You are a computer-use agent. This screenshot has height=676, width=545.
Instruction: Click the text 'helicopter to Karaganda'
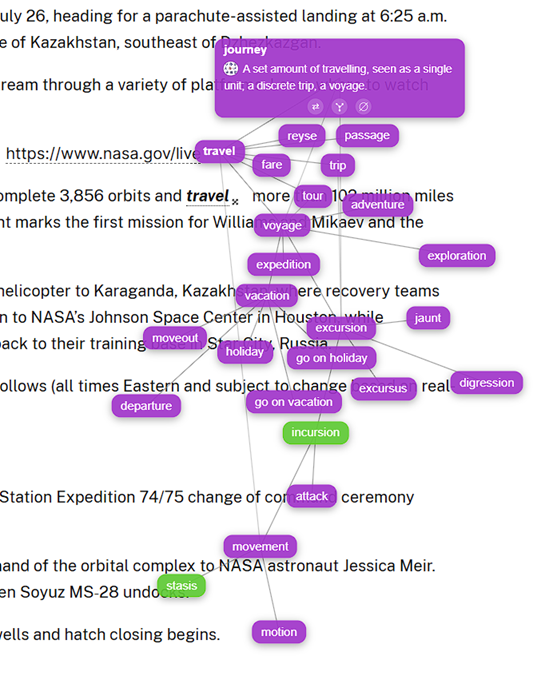pyautogui.click(x=89, y=291)
